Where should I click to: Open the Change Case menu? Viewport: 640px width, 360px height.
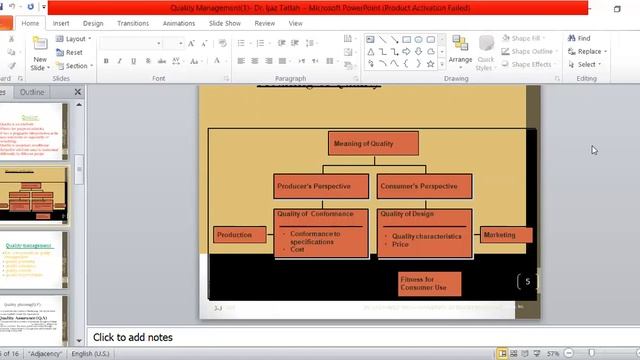click(196, 61)
